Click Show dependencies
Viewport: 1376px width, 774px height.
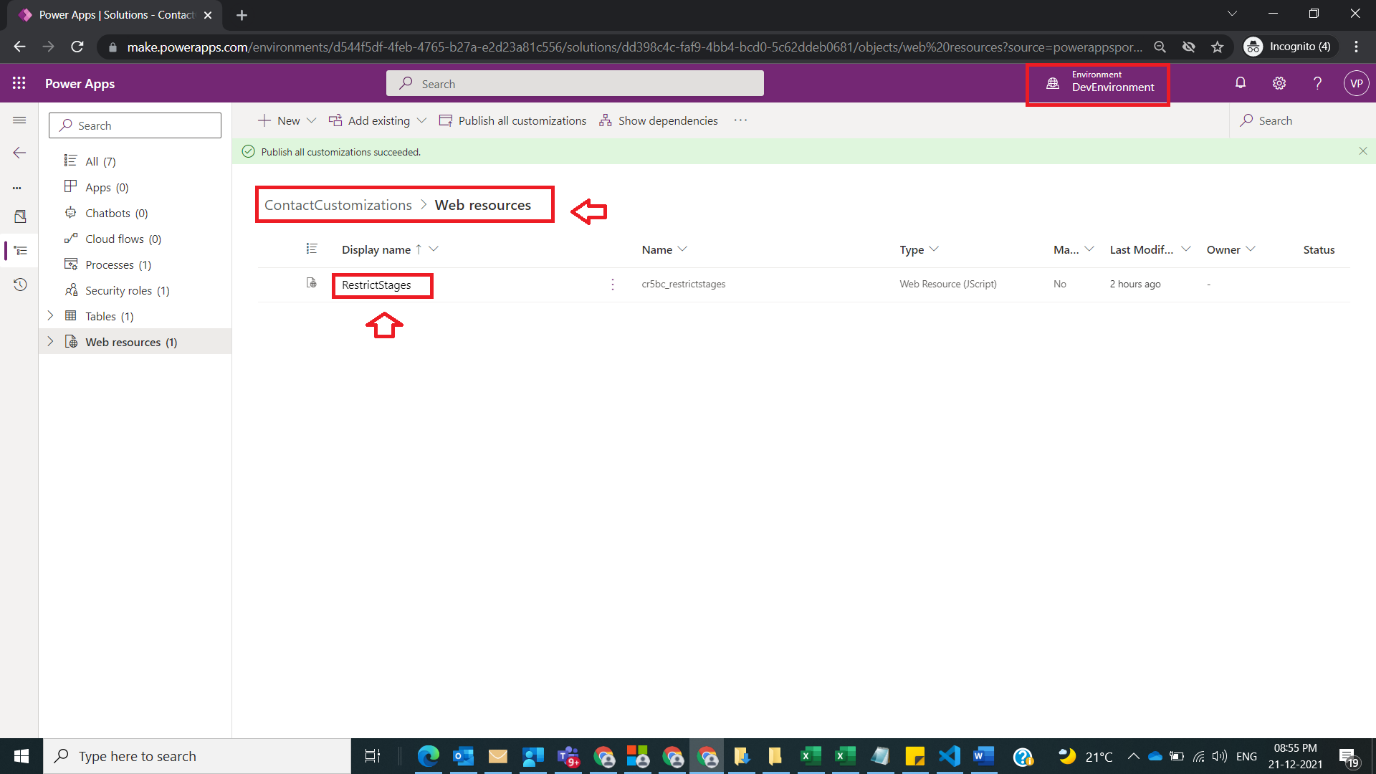coord(659,120)
